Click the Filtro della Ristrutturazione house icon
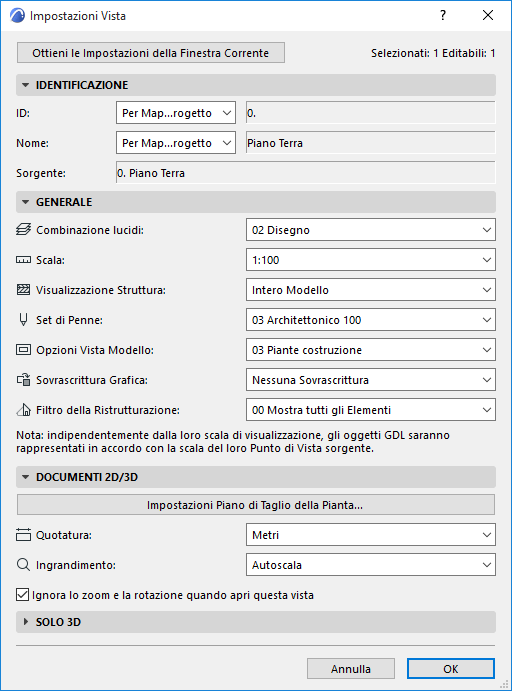The width and height of the screenshot is (512, 691). [23, 410]
